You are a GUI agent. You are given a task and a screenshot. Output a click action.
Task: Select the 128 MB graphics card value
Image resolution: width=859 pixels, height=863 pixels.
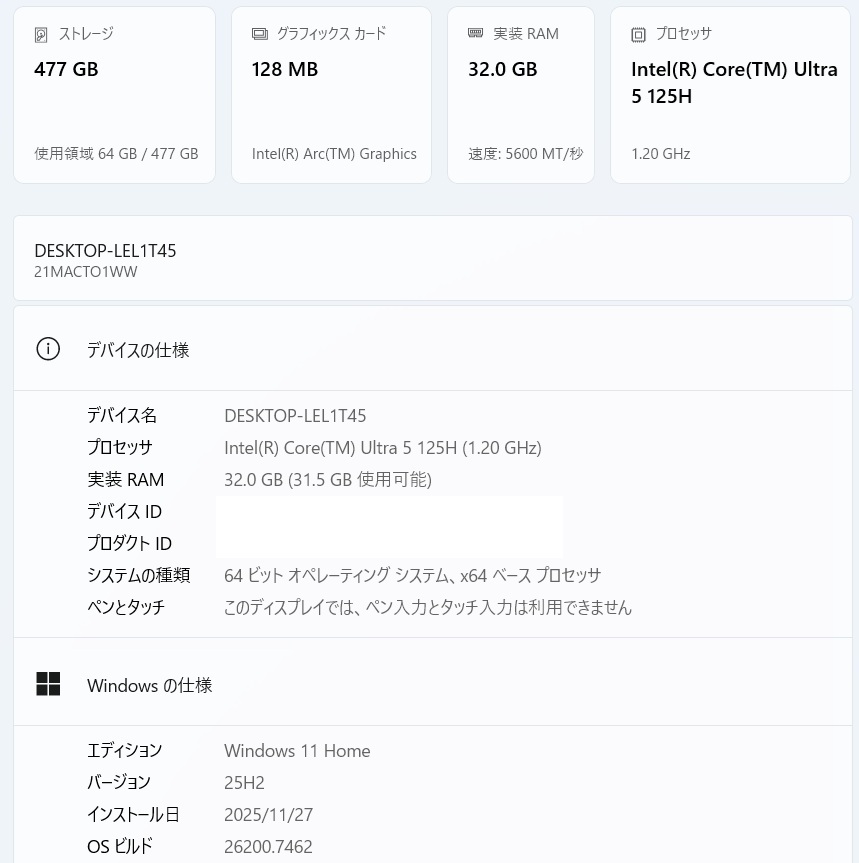coord(284,69)
